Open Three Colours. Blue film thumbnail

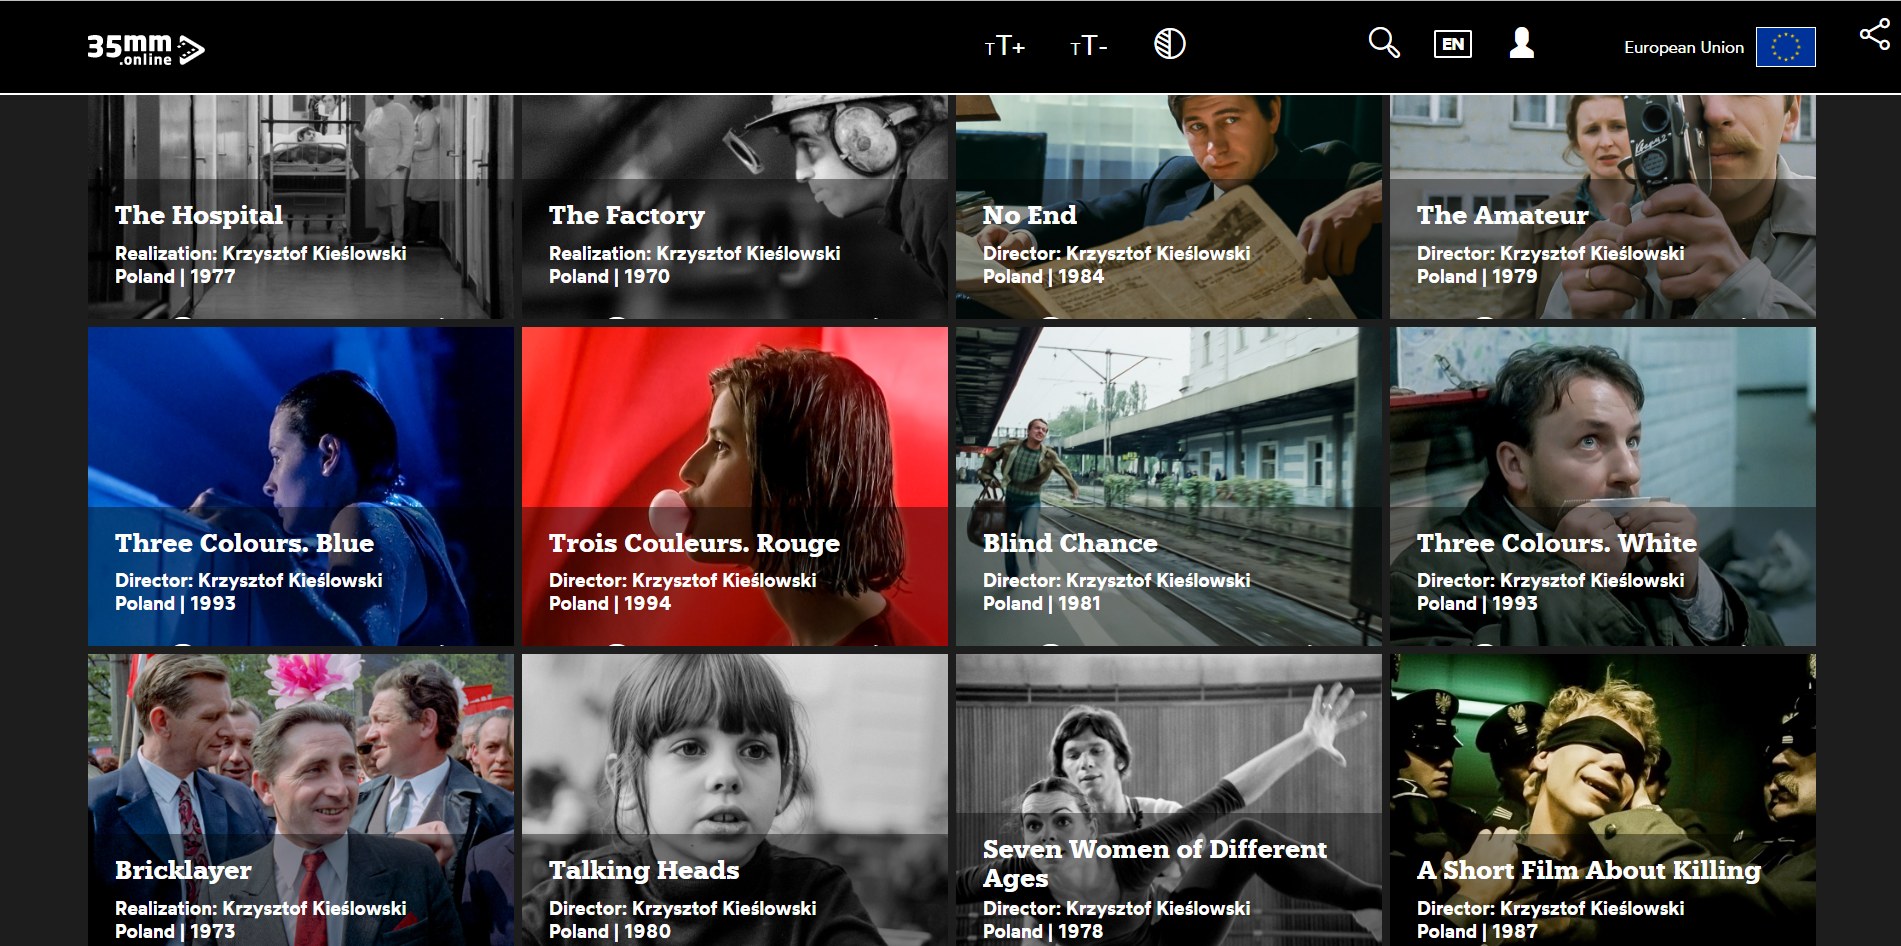301,486
